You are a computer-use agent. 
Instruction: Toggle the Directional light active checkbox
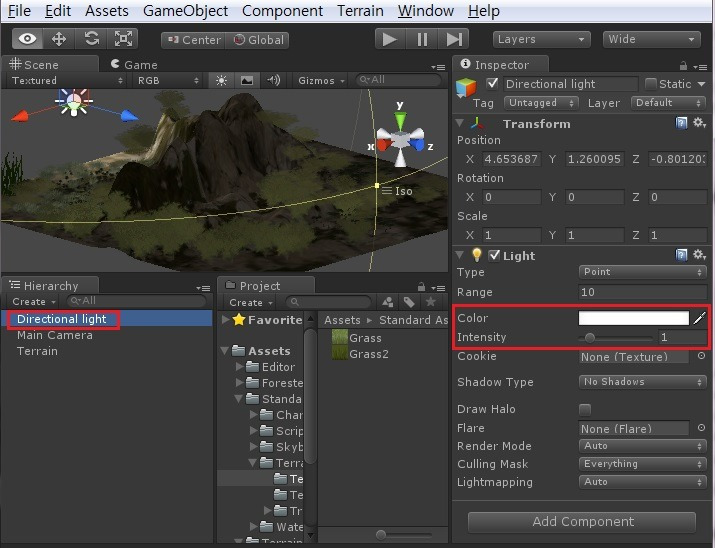pos(492,83)
